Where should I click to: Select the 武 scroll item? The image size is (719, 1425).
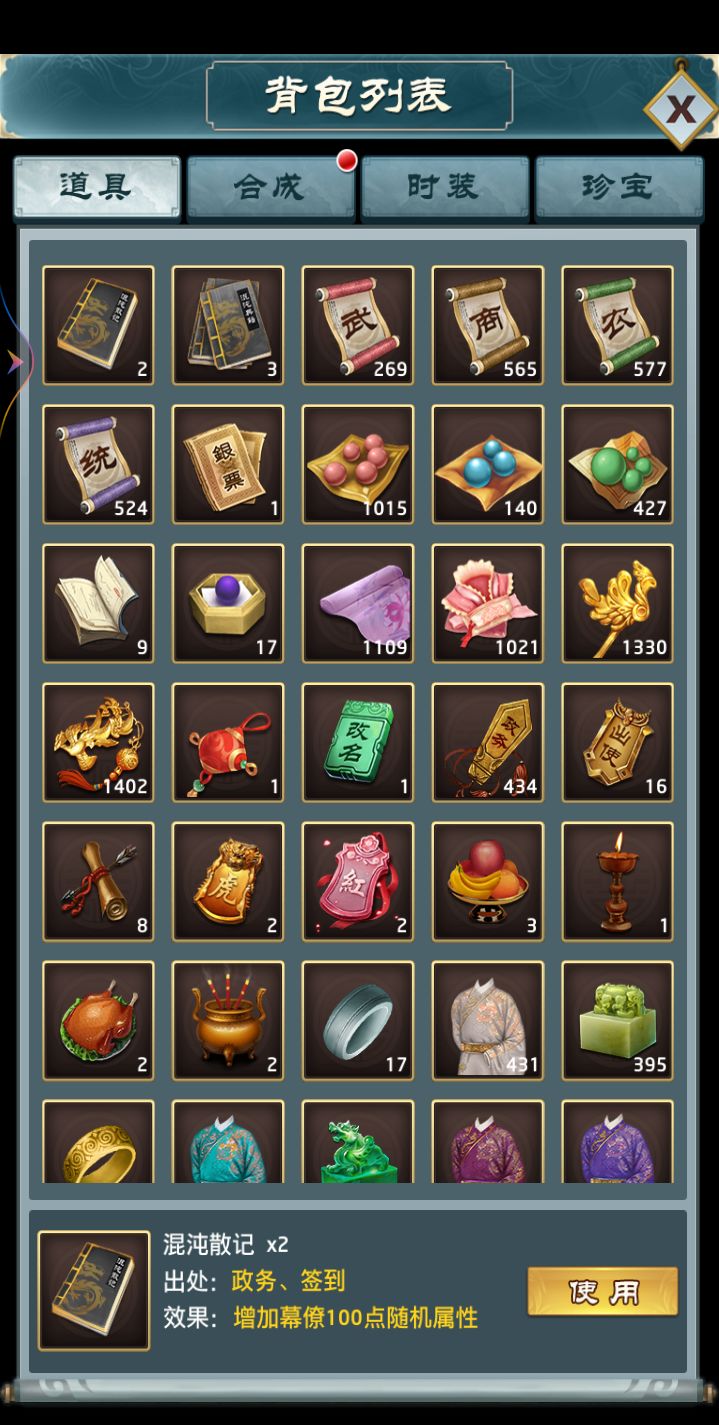(358, 325)
